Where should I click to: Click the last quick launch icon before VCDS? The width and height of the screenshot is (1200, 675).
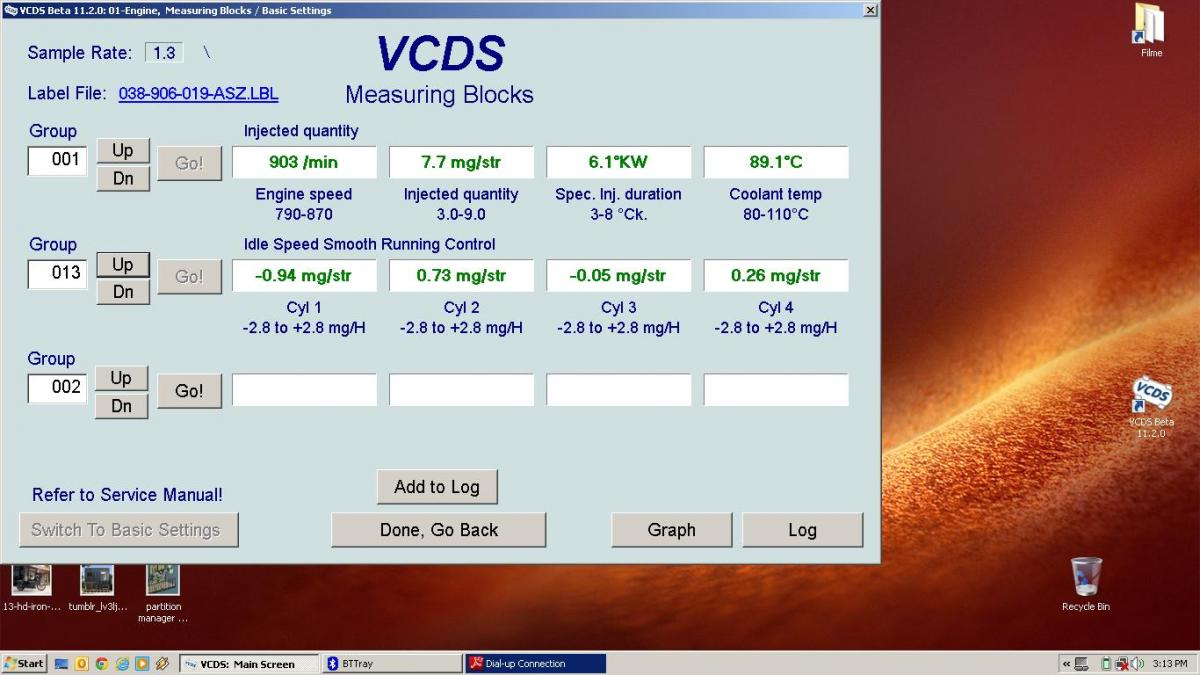point(162,663)
